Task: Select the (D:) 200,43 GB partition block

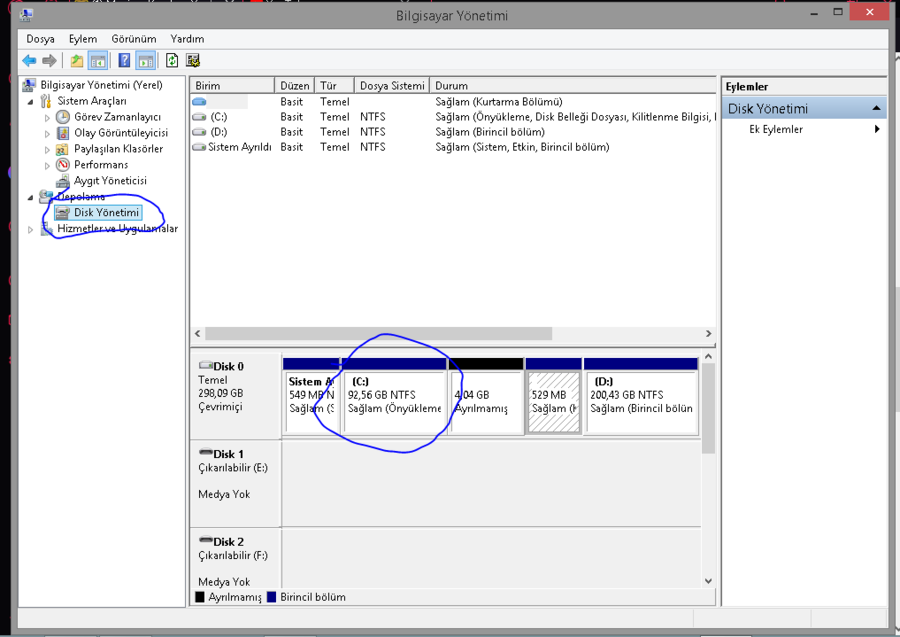Action: (641, 400)
